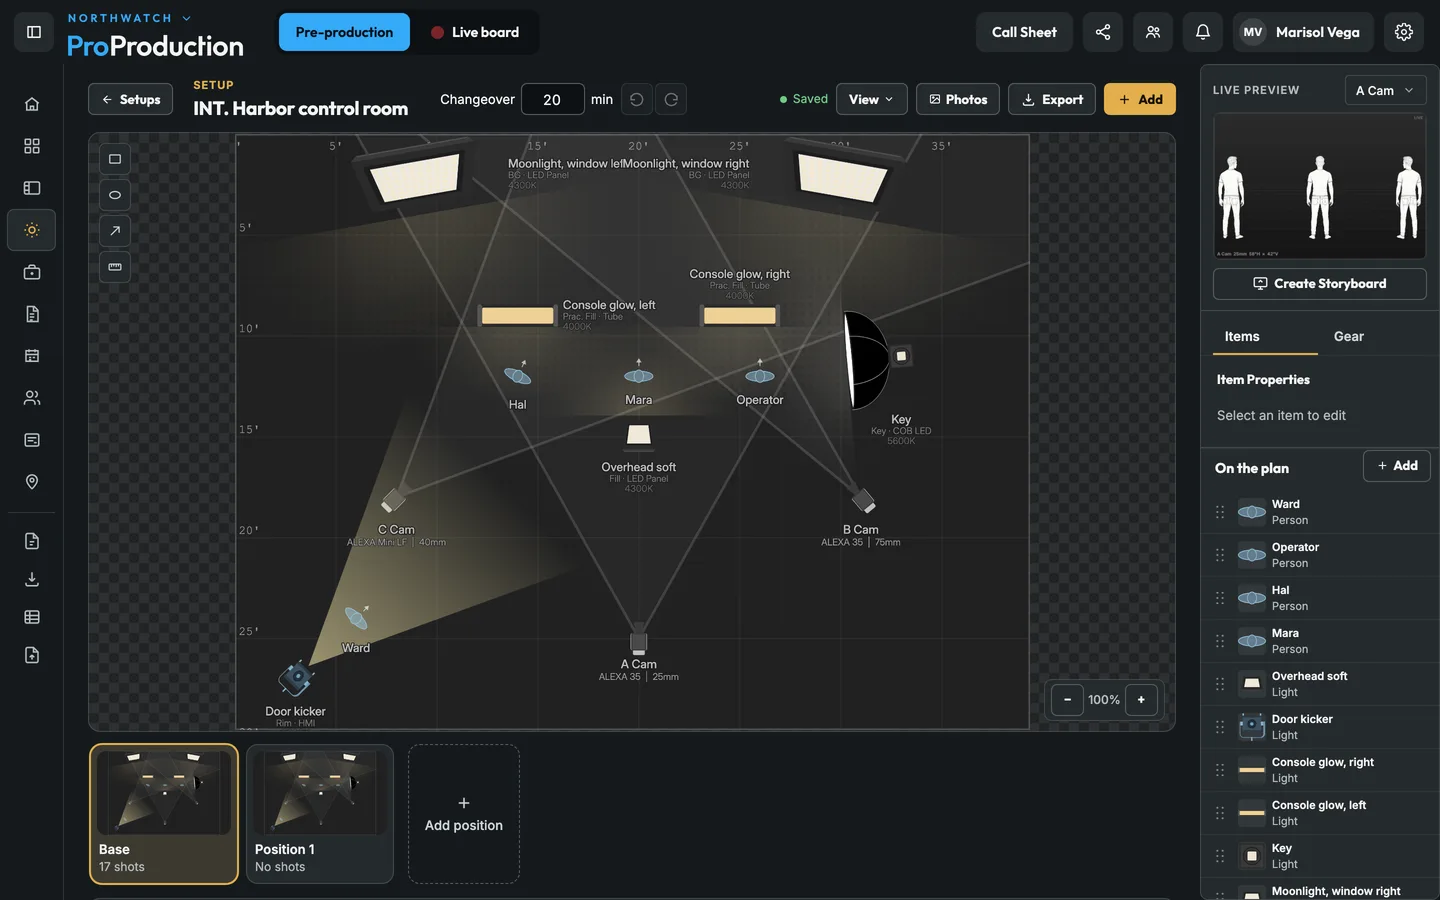Open the dashboard grid sidebar icon
The width and height of the screenshot is (1440, 900).
pos(32,146)
